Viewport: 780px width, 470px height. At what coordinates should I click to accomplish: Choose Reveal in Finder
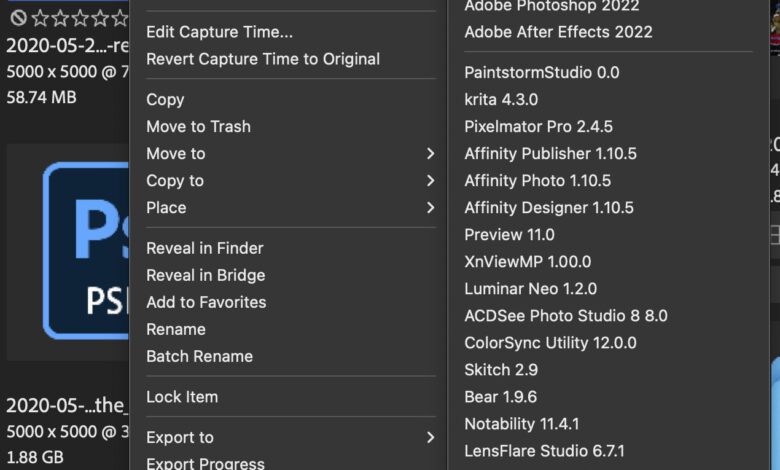[x=204, y=248]
